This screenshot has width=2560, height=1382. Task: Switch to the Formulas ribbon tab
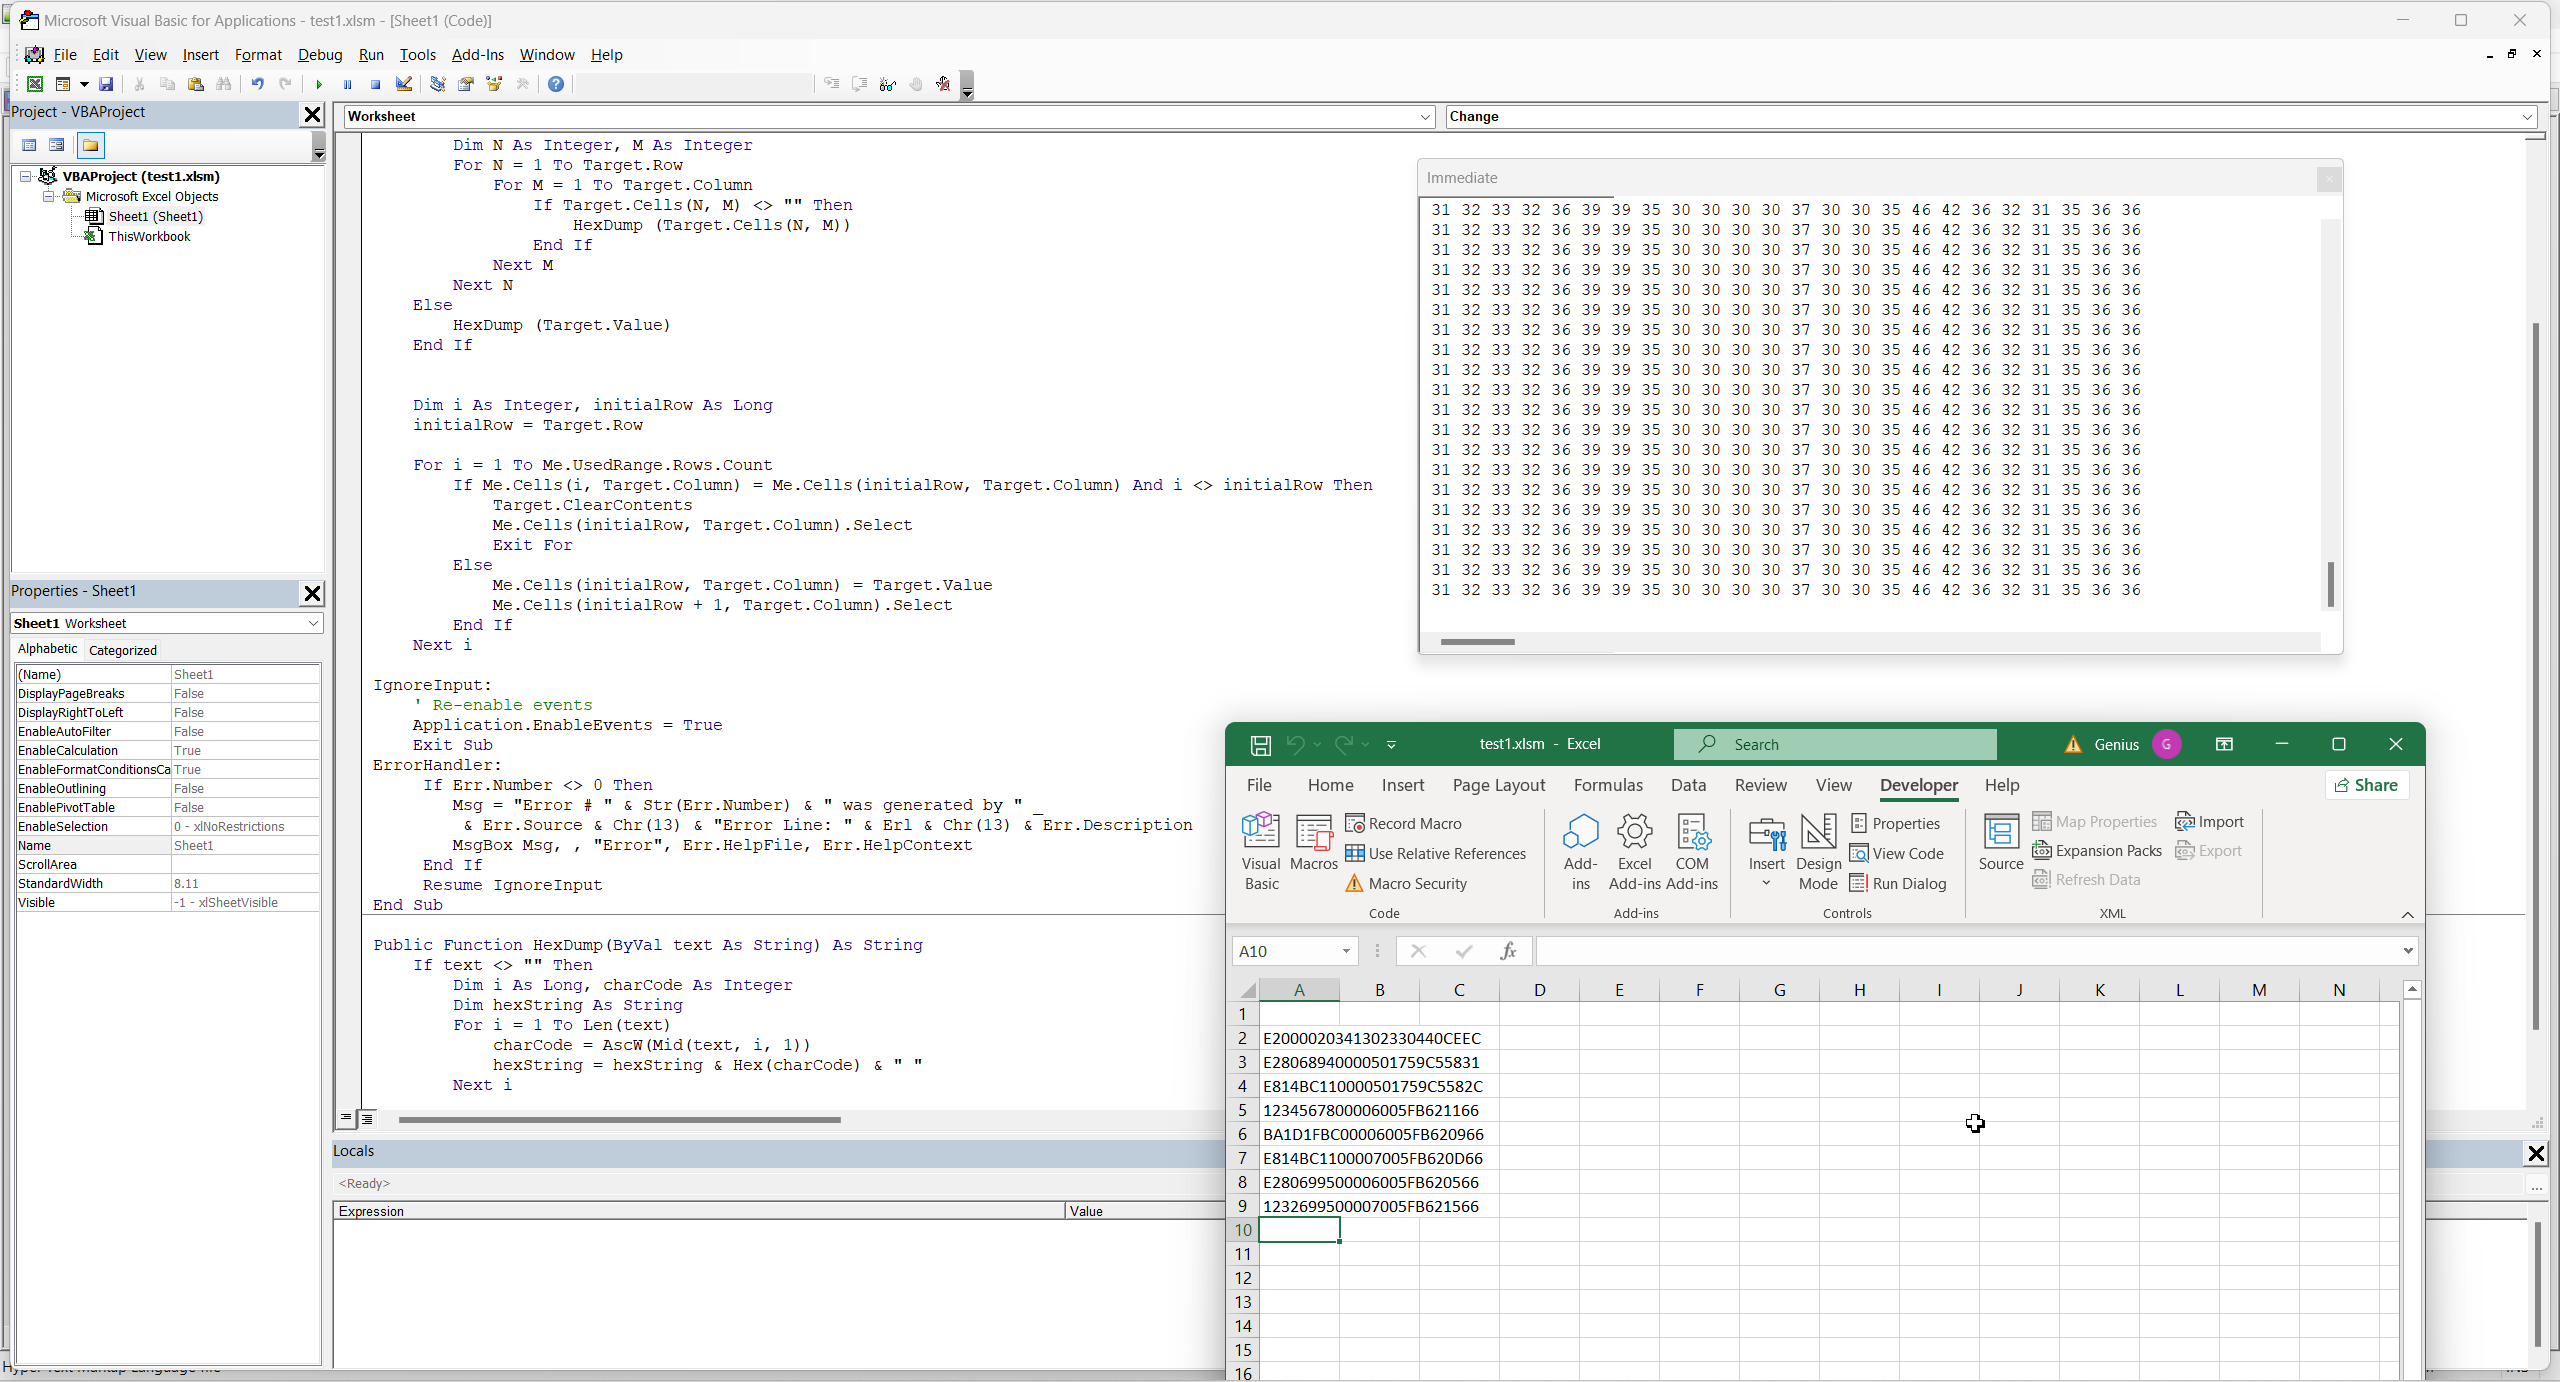[1607, 785]
